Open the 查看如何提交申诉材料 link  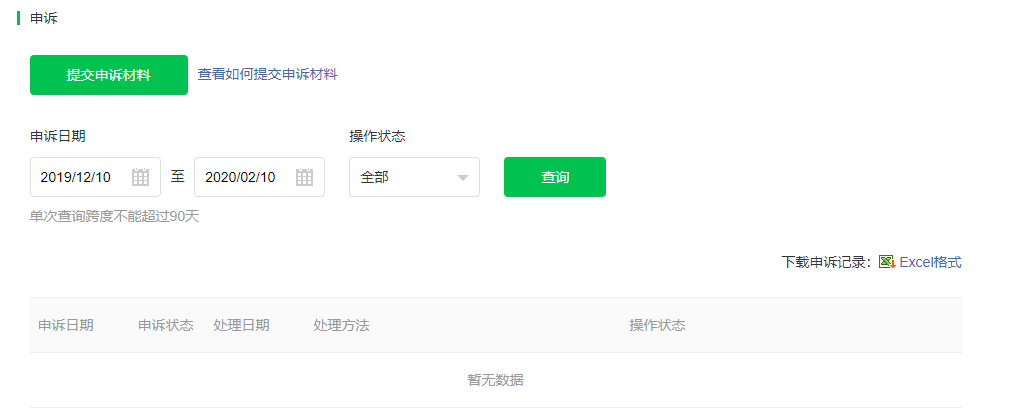click(267, 74)
